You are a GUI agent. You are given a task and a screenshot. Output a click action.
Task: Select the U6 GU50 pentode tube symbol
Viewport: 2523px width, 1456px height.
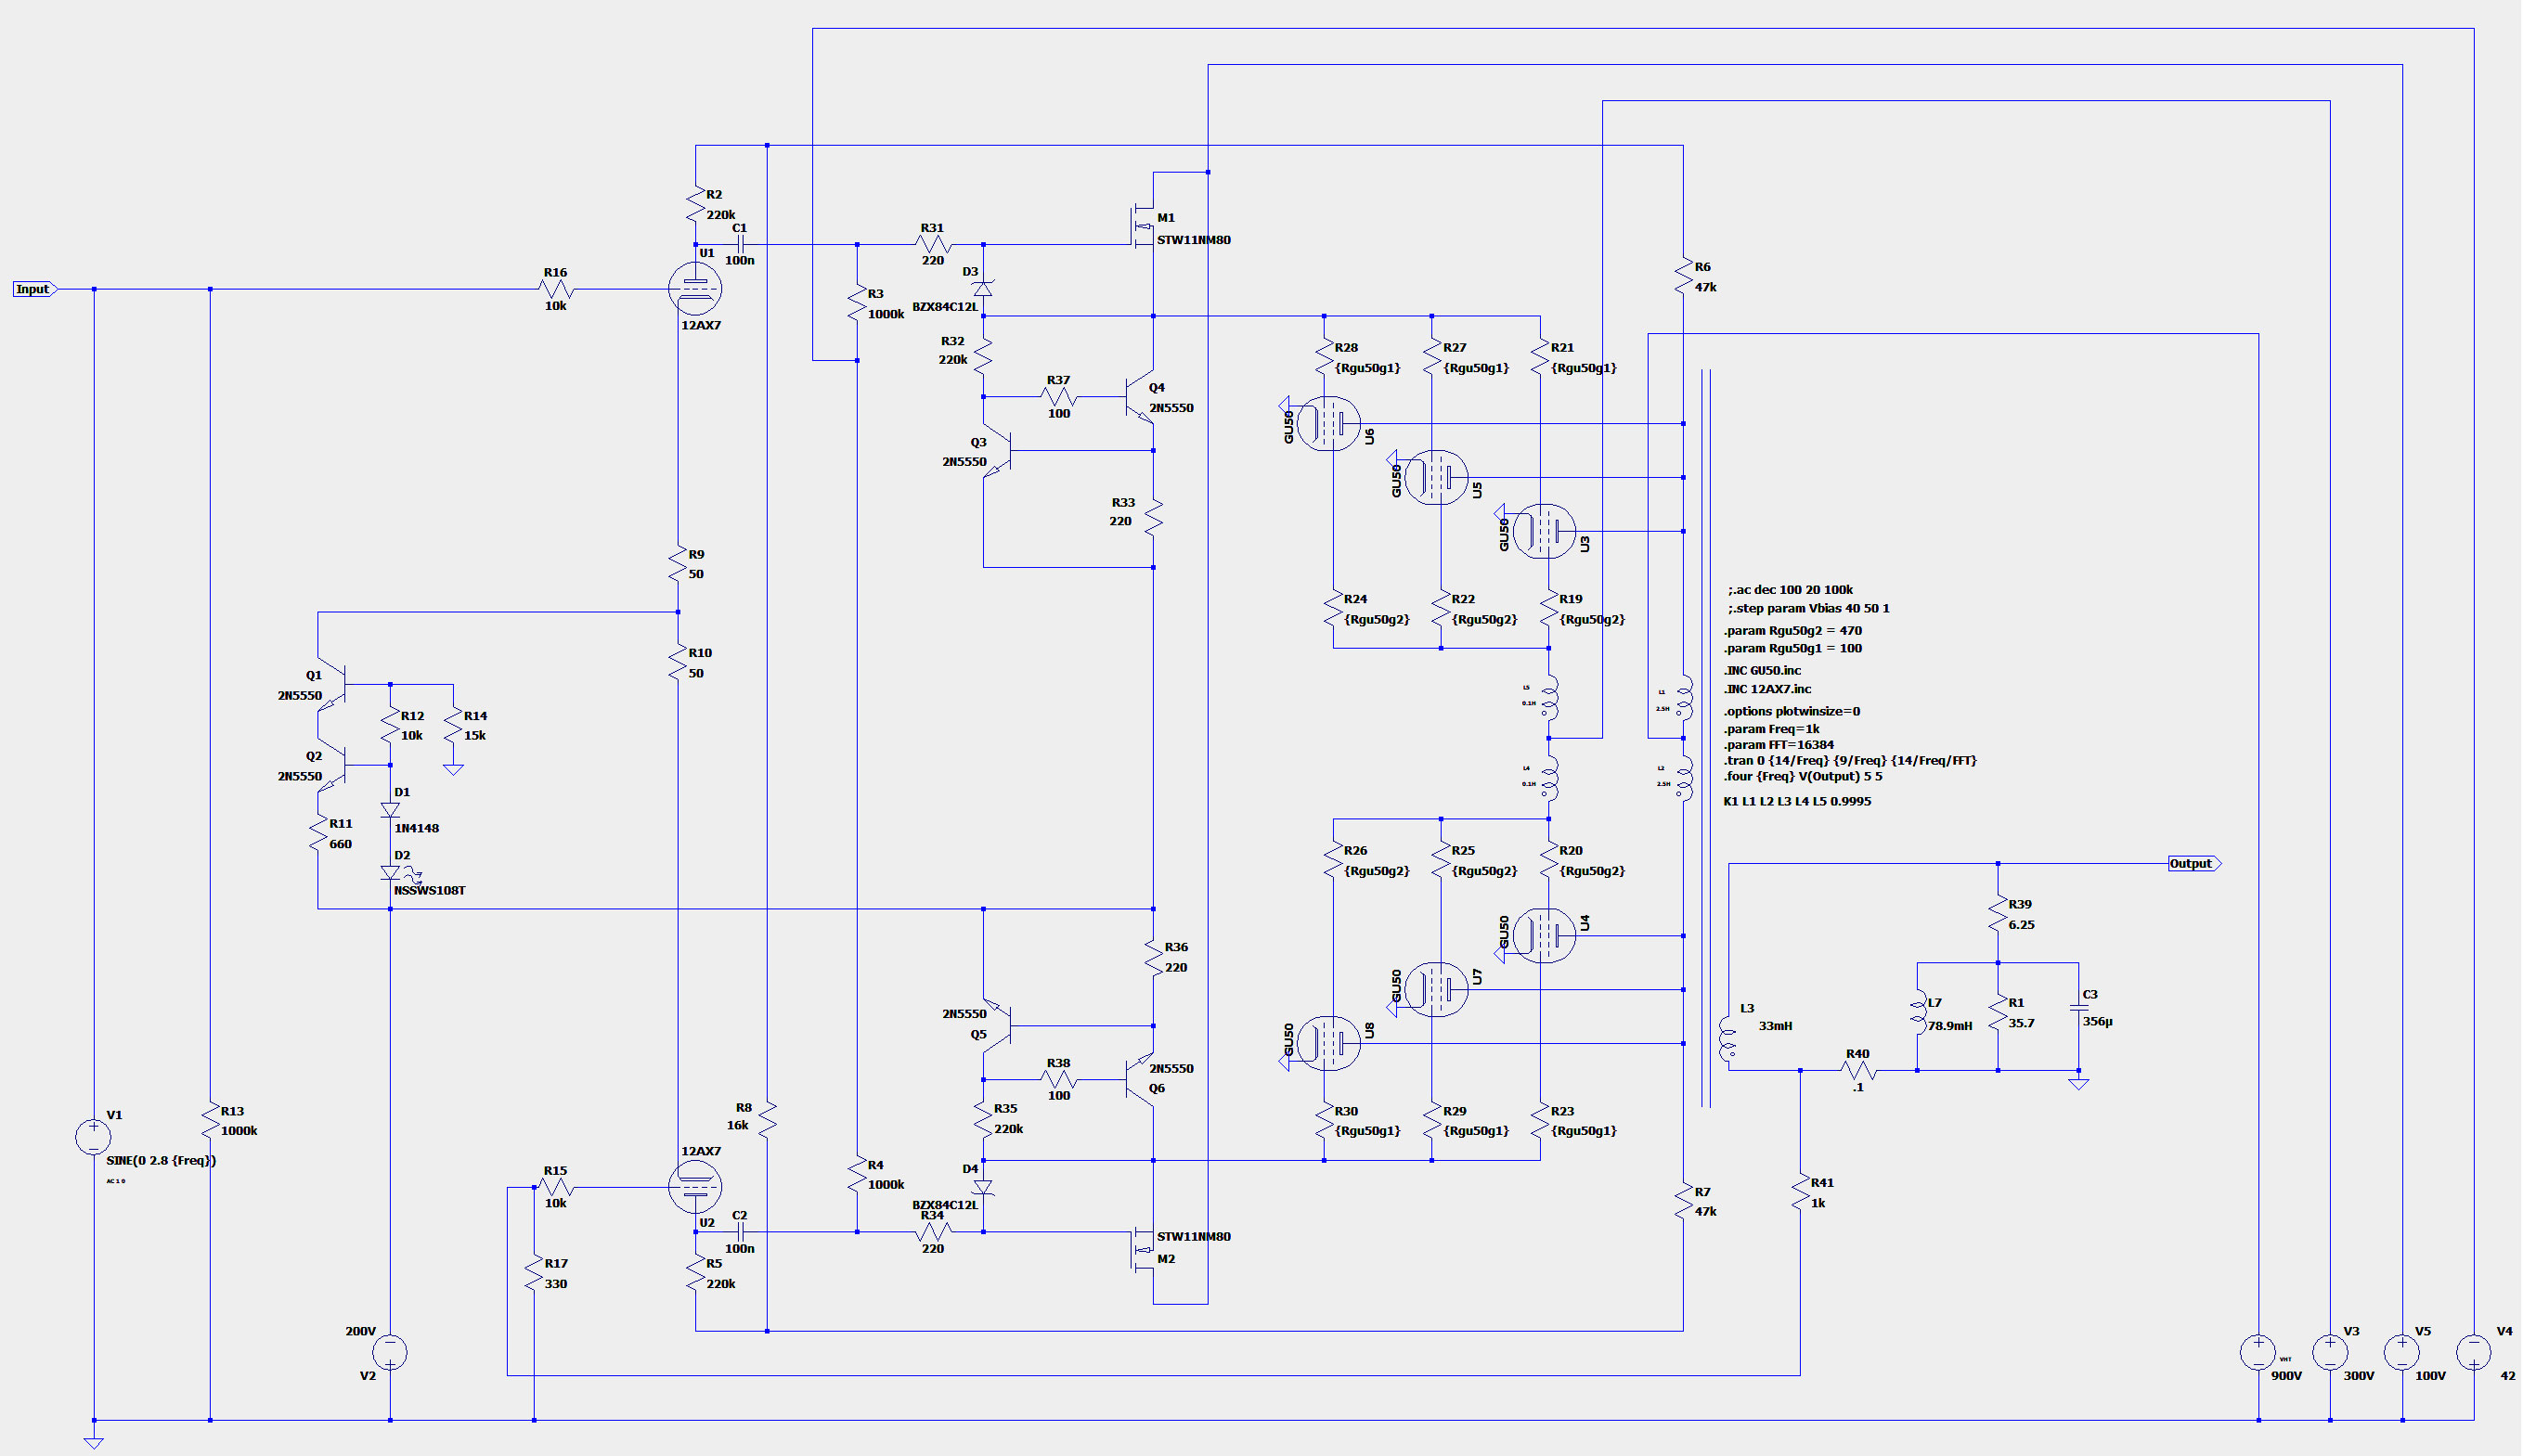point(1328,424)
